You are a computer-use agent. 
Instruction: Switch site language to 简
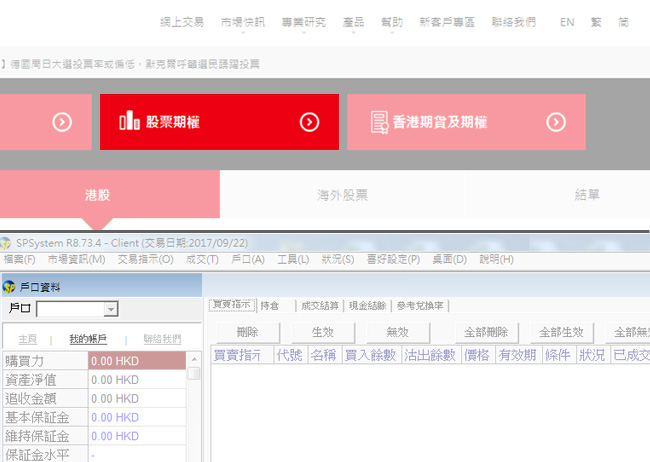[x=623, y=22]
